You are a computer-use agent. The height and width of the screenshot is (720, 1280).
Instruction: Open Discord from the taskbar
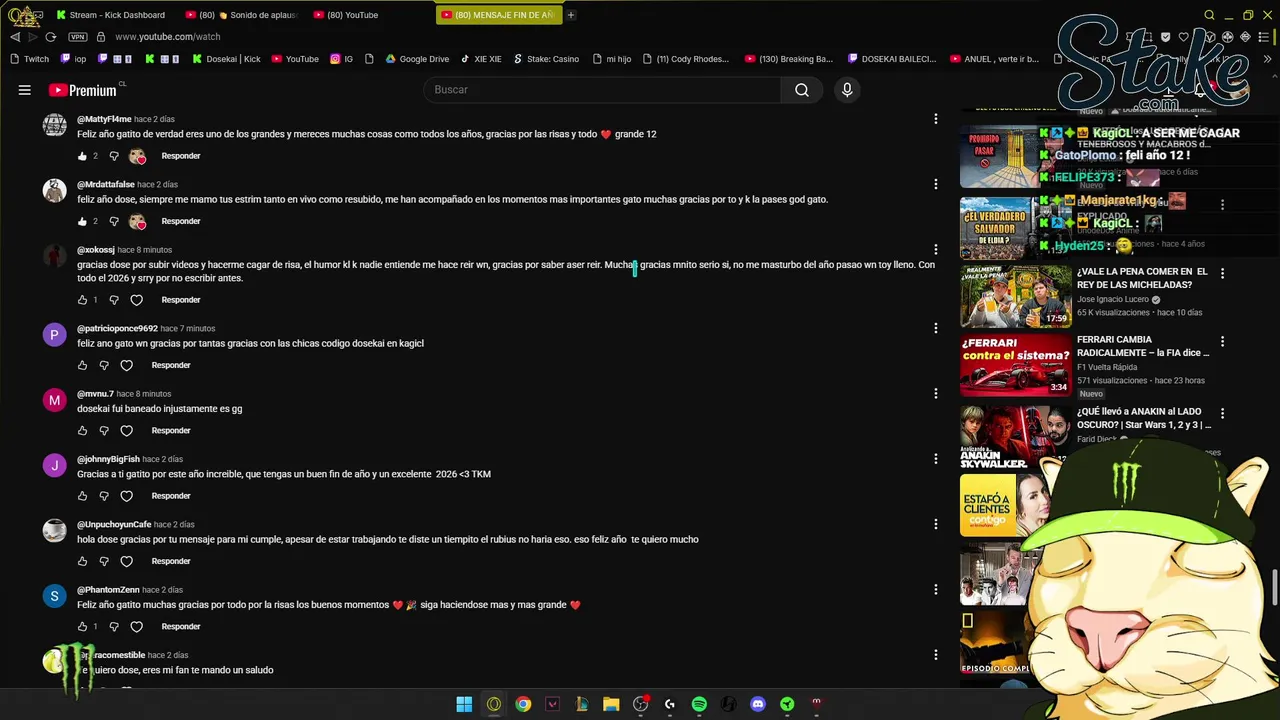pyautogui.click(x=758, y=704)
